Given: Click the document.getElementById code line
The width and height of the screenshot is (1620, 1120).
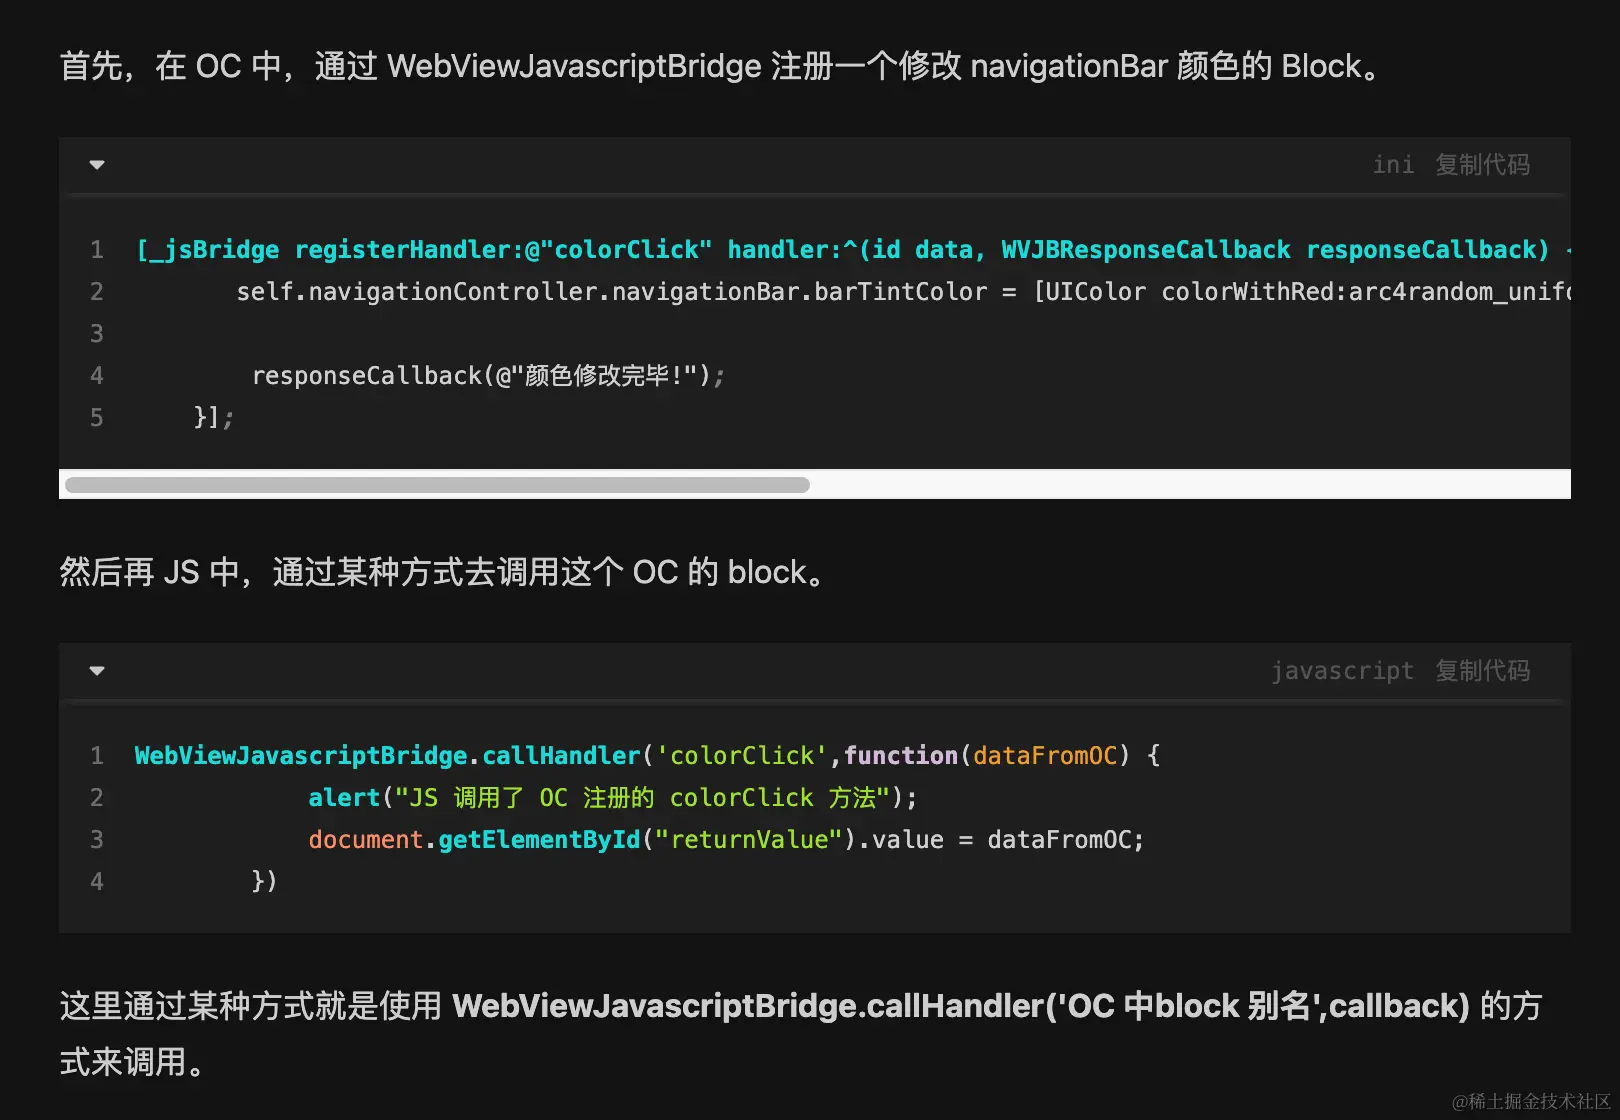Looking at the screenshot, I should [x=725, y=840].
